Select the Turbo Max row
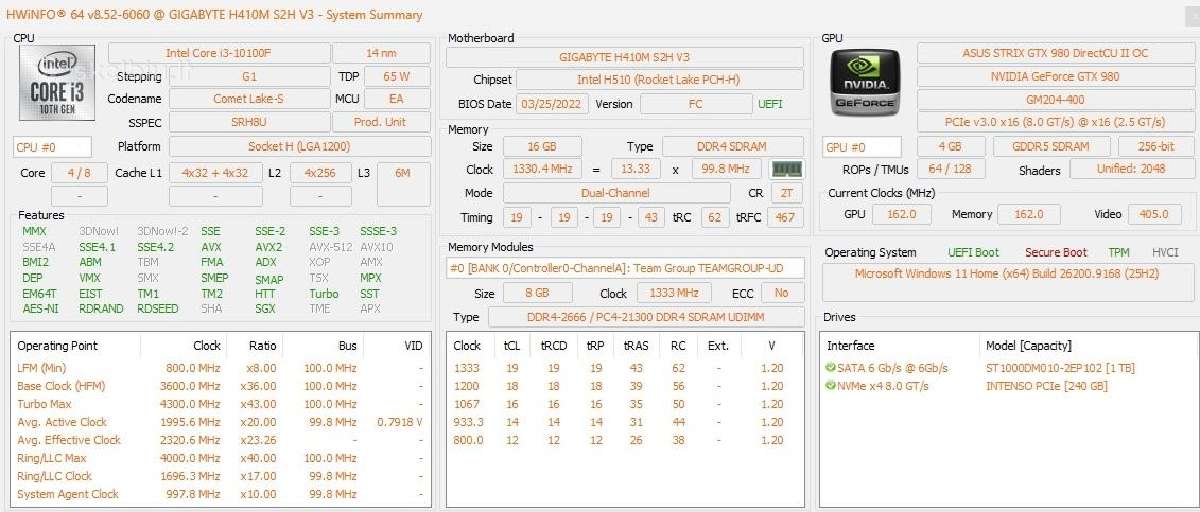This screenshot has width=1200, height=512. (x=220, y=404)
